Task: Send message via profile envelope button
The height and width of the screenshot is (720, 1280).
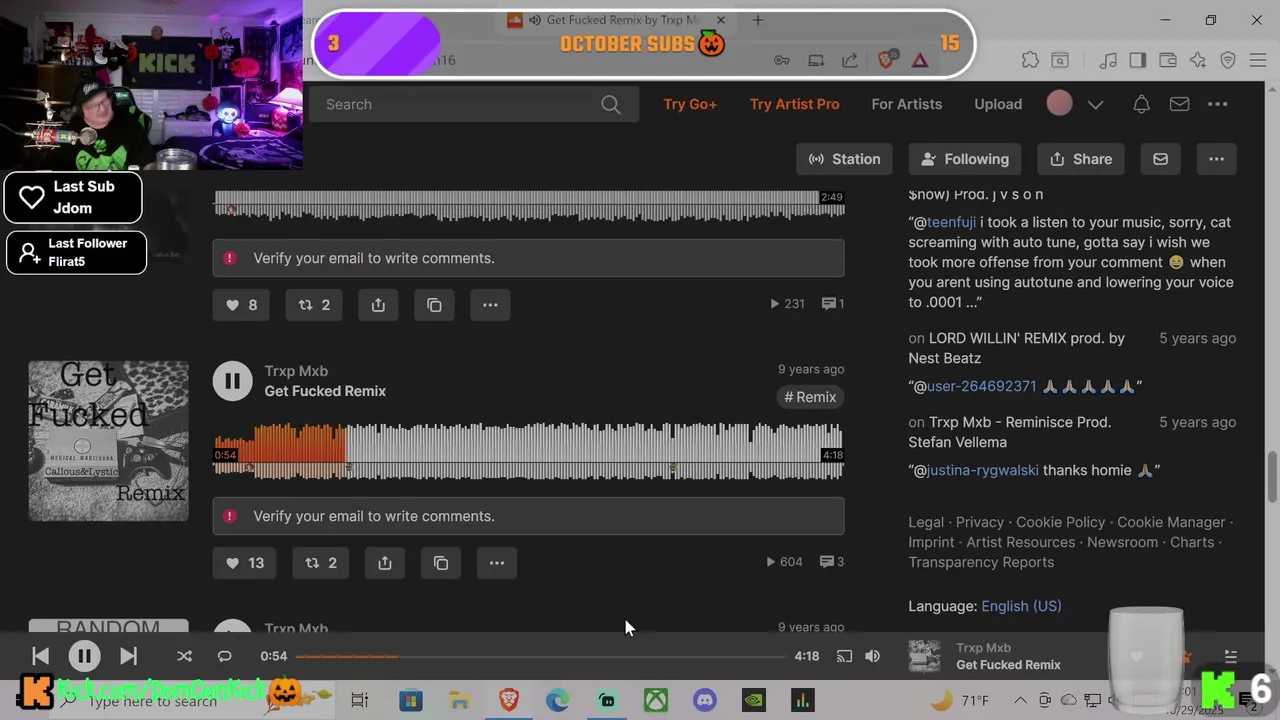Action: click(1160, 159)
